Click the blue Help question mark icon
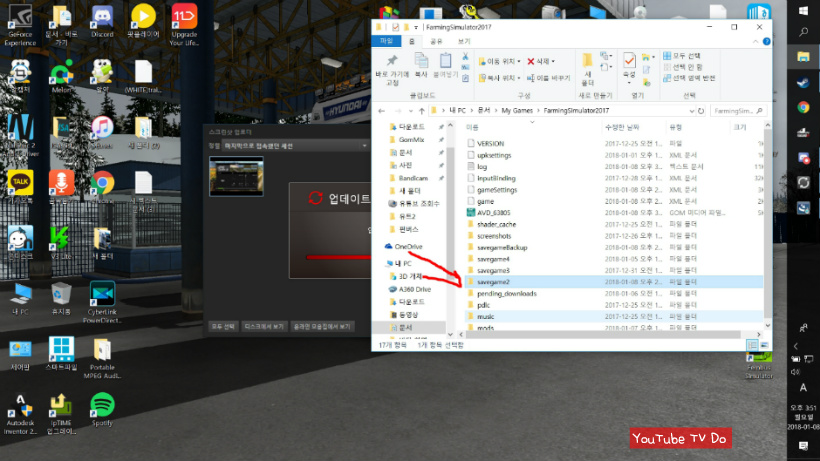Viewport: 820px width, 461px height. (766, 41)
